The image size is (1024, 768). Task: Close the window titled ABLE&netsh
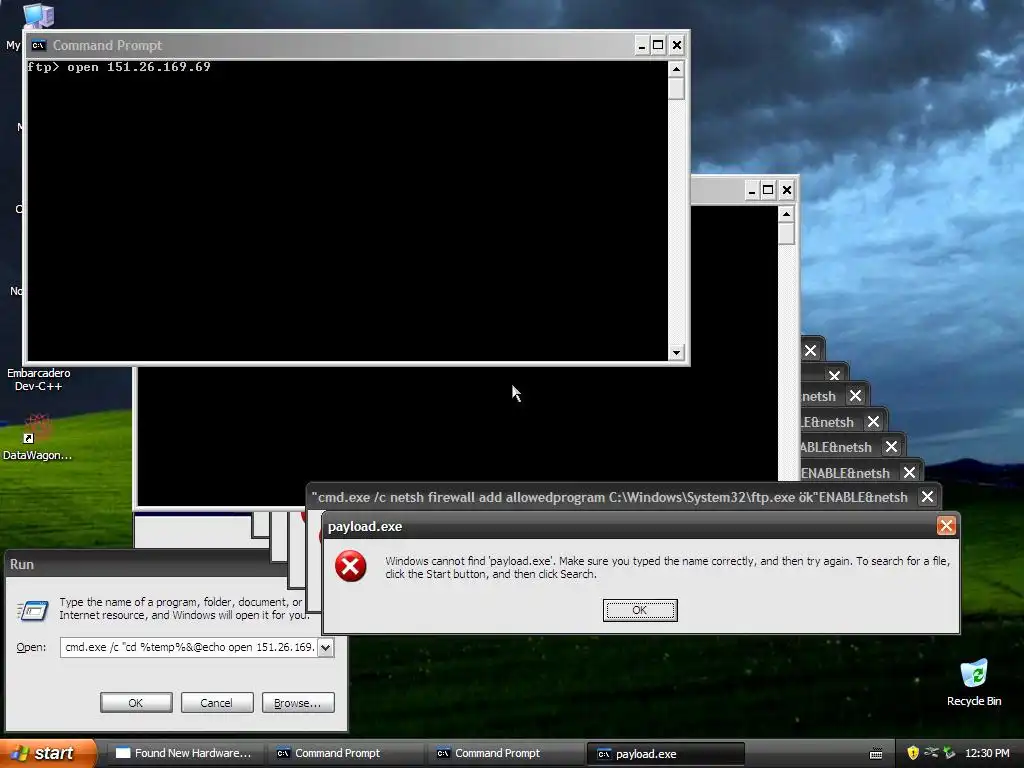click(891, 447)
